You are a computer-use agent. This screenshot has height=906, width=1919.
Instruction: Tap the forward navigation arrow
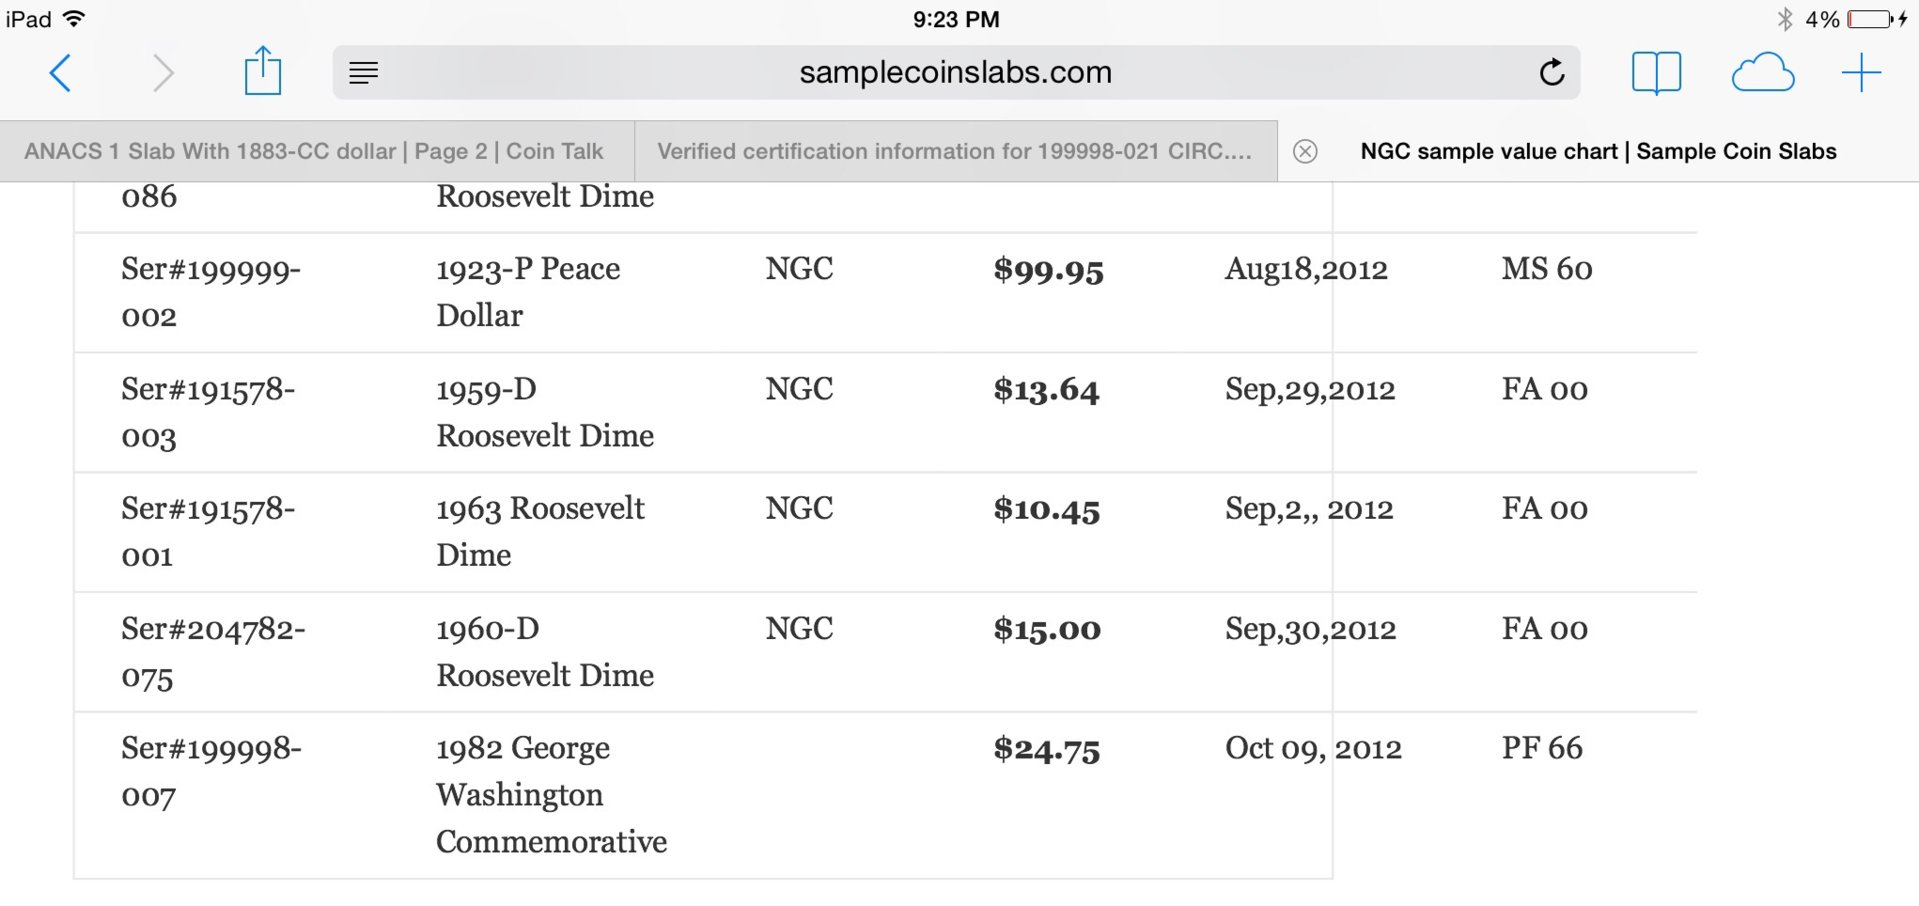point(162,73)
